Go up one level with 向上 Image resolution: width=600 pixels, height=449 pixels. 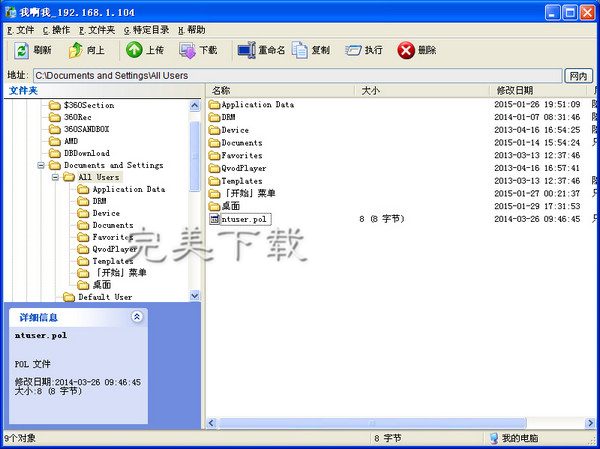click(x=86, y=50)
